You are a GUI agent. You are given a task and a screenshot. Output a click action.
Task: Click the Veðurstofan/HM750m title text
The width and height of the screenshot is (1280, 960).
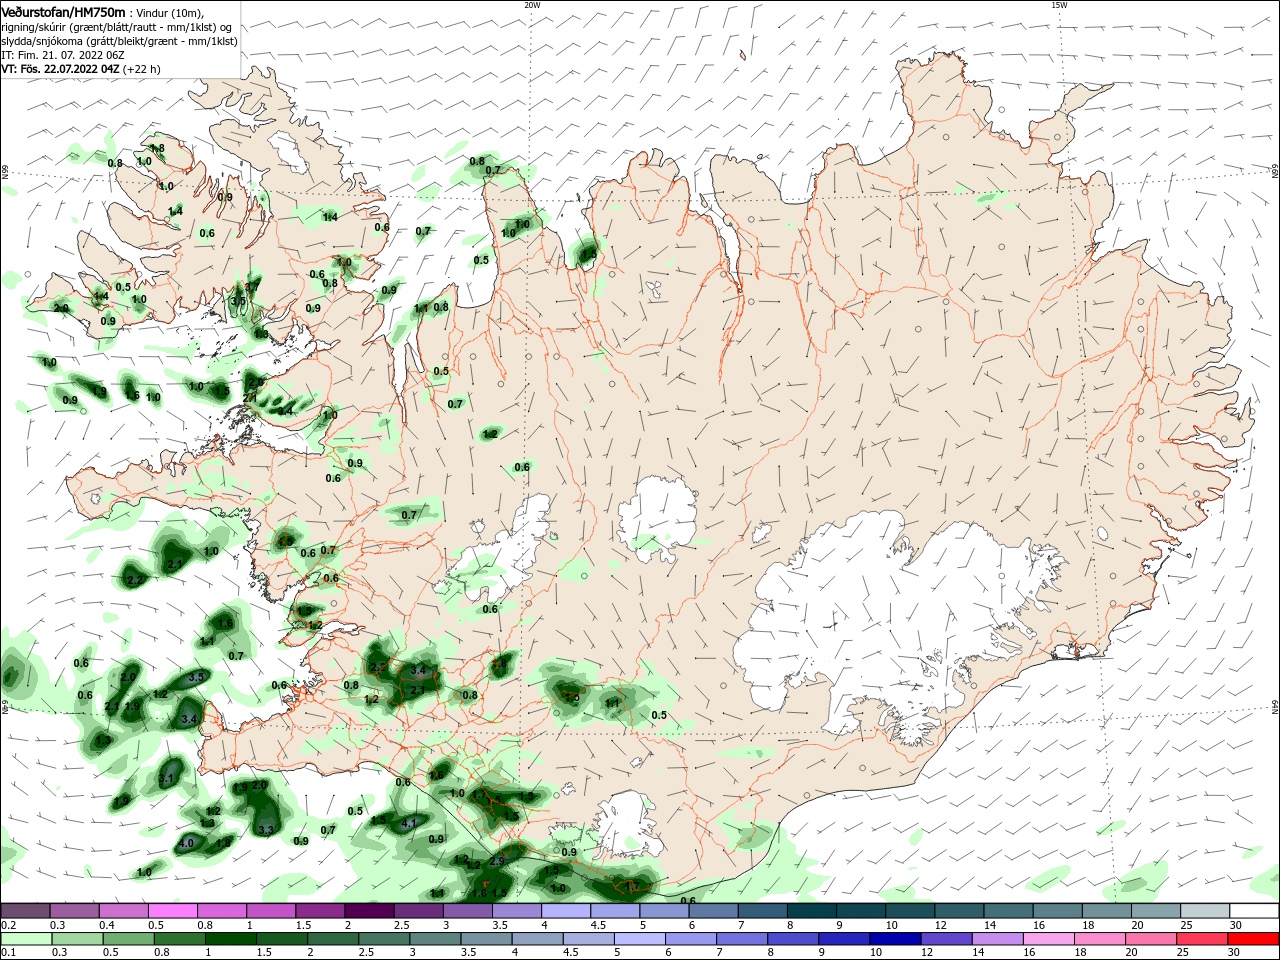click(63, 12)
